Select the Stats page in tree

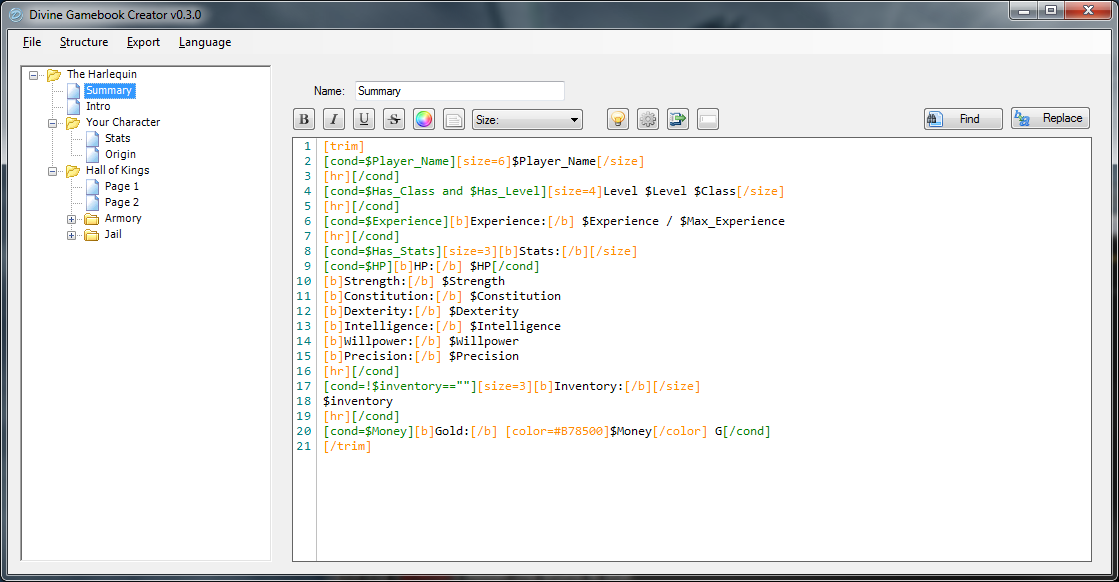(x=118, y=138)
